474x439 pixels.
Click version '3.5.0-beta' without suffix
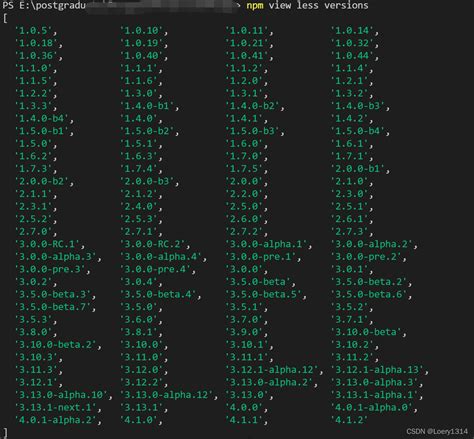[x=258, y=282]
